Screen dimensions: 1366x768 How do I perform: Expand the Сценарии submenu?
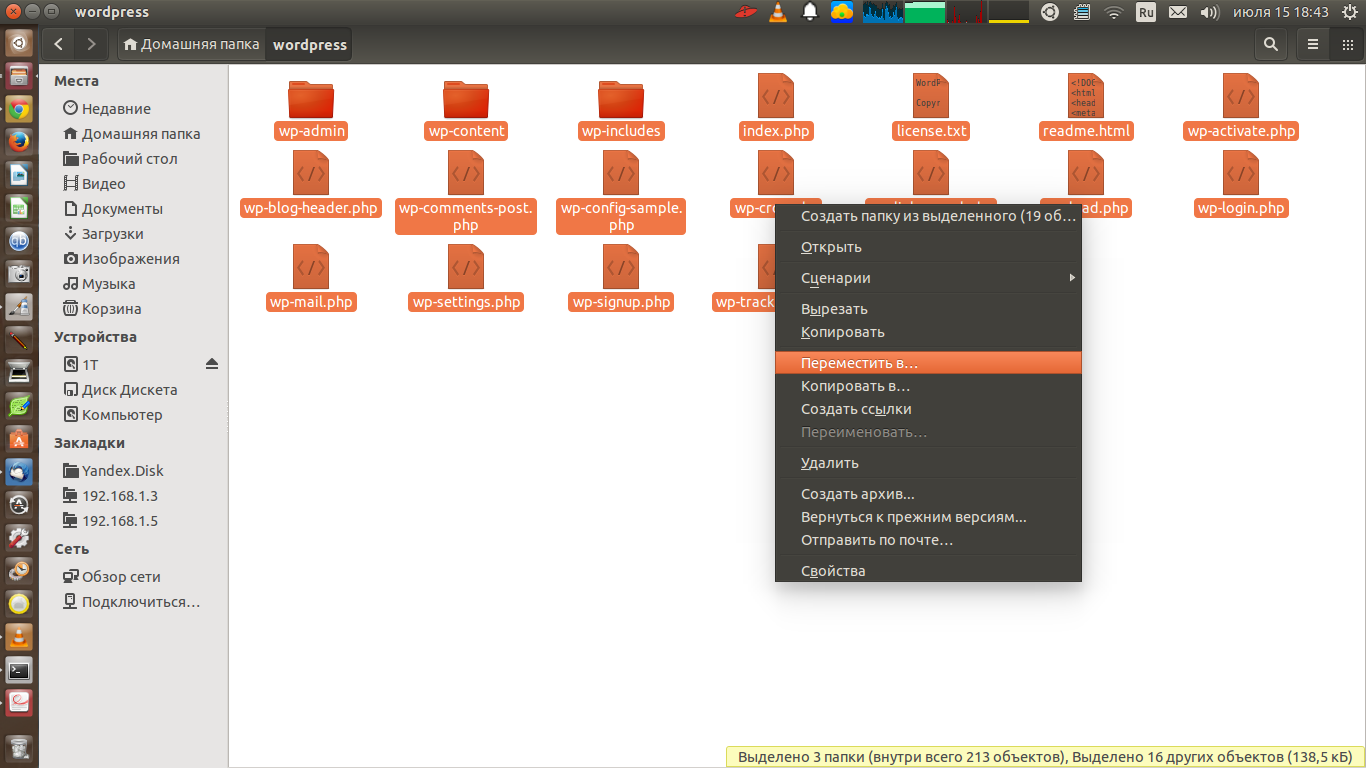928,278
